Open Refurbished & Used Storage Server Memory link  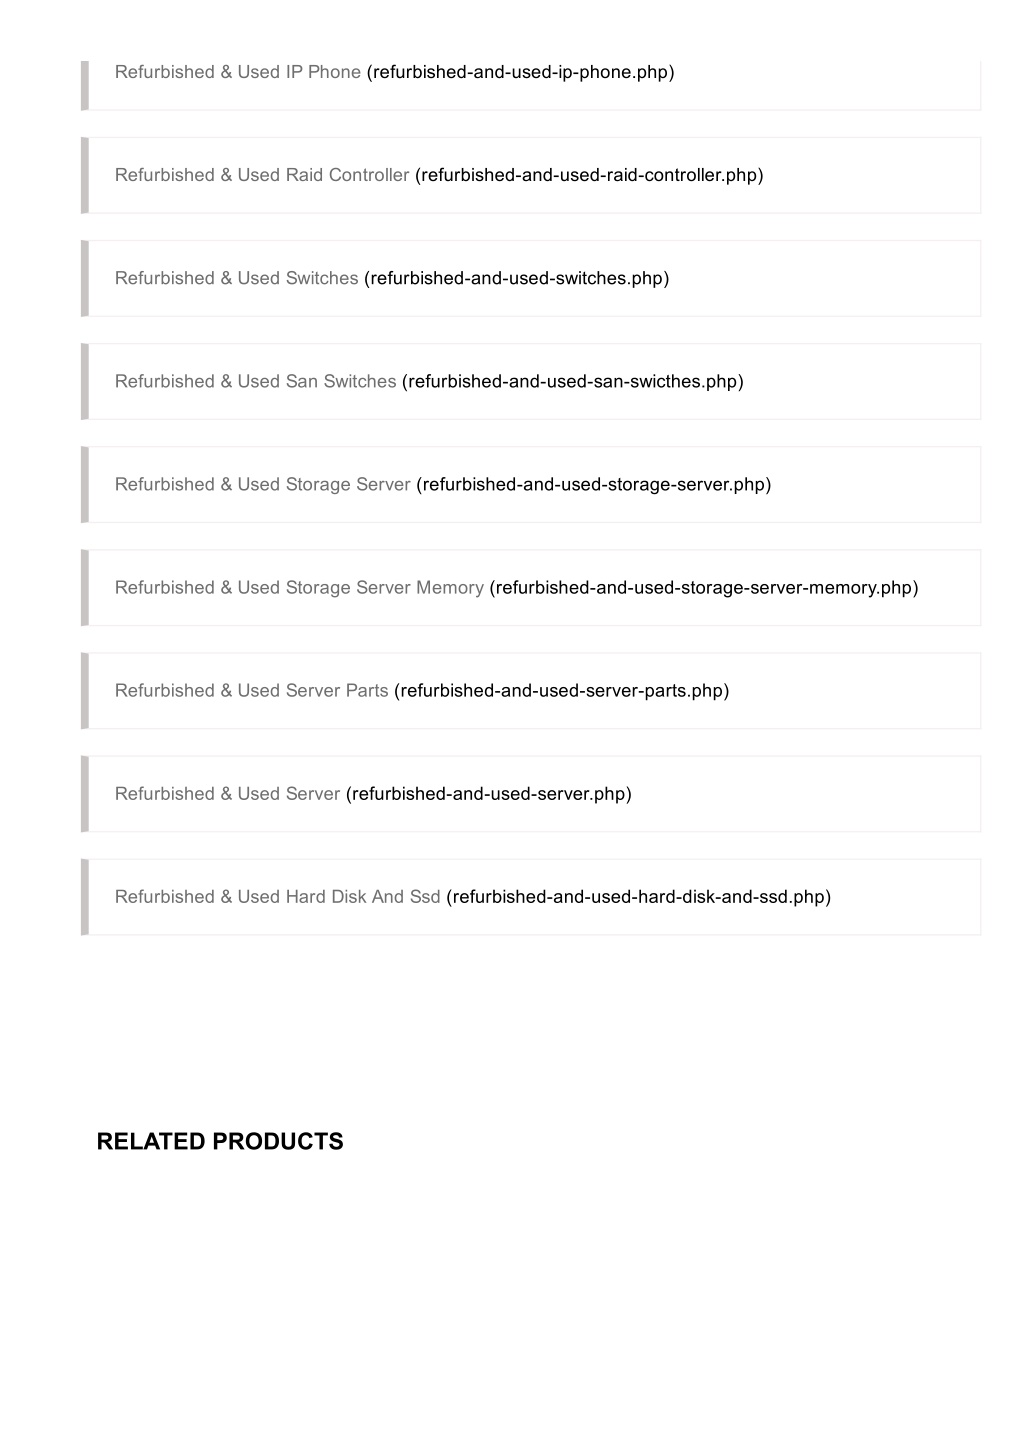pyautogui.click(x=299, y=587)
